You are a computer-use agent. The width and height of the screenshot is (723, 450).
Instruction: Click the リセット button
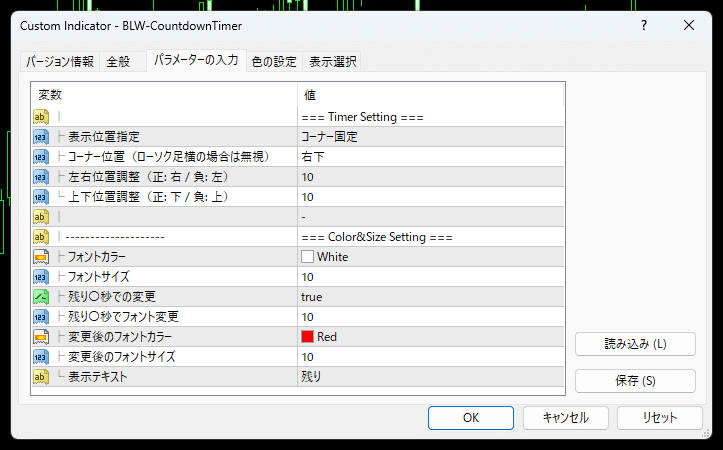660,418
